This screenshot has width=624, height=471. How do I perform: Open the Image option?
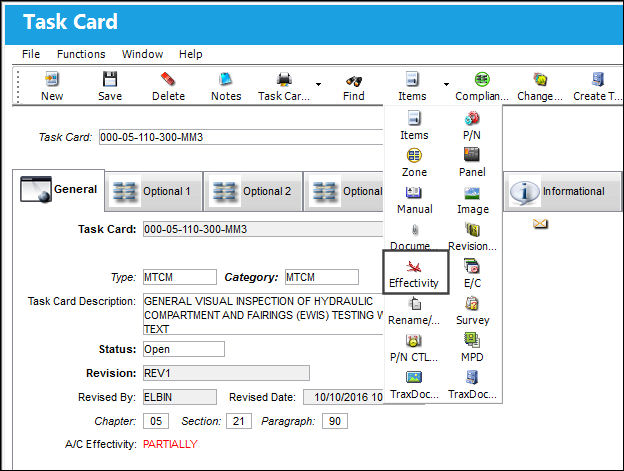473,200
